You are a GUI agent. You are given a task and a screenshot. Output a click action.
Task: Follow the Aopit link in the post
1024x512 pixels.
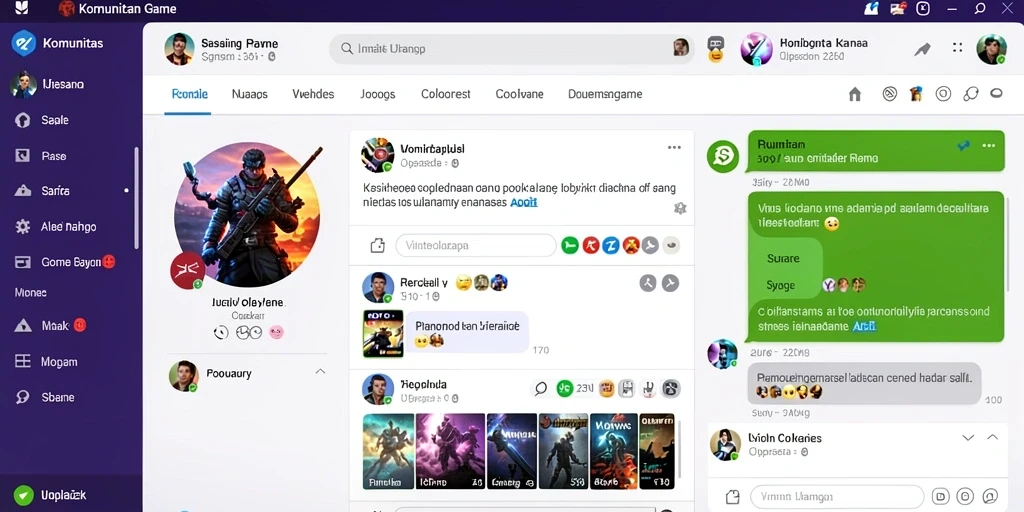pyautogui.click(x=523, y=202)
